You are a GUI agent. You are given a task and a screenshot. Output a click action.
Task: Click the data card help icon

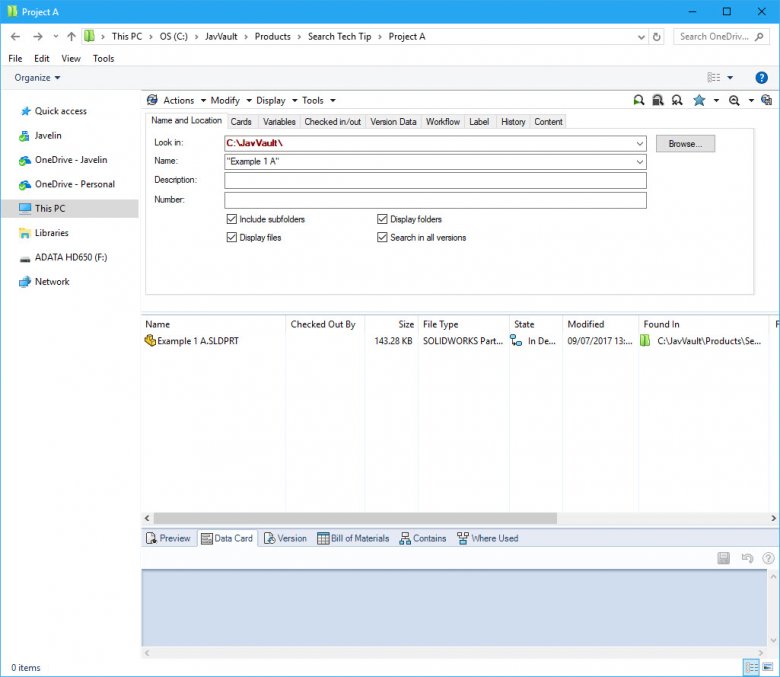[x=768, y=558]
